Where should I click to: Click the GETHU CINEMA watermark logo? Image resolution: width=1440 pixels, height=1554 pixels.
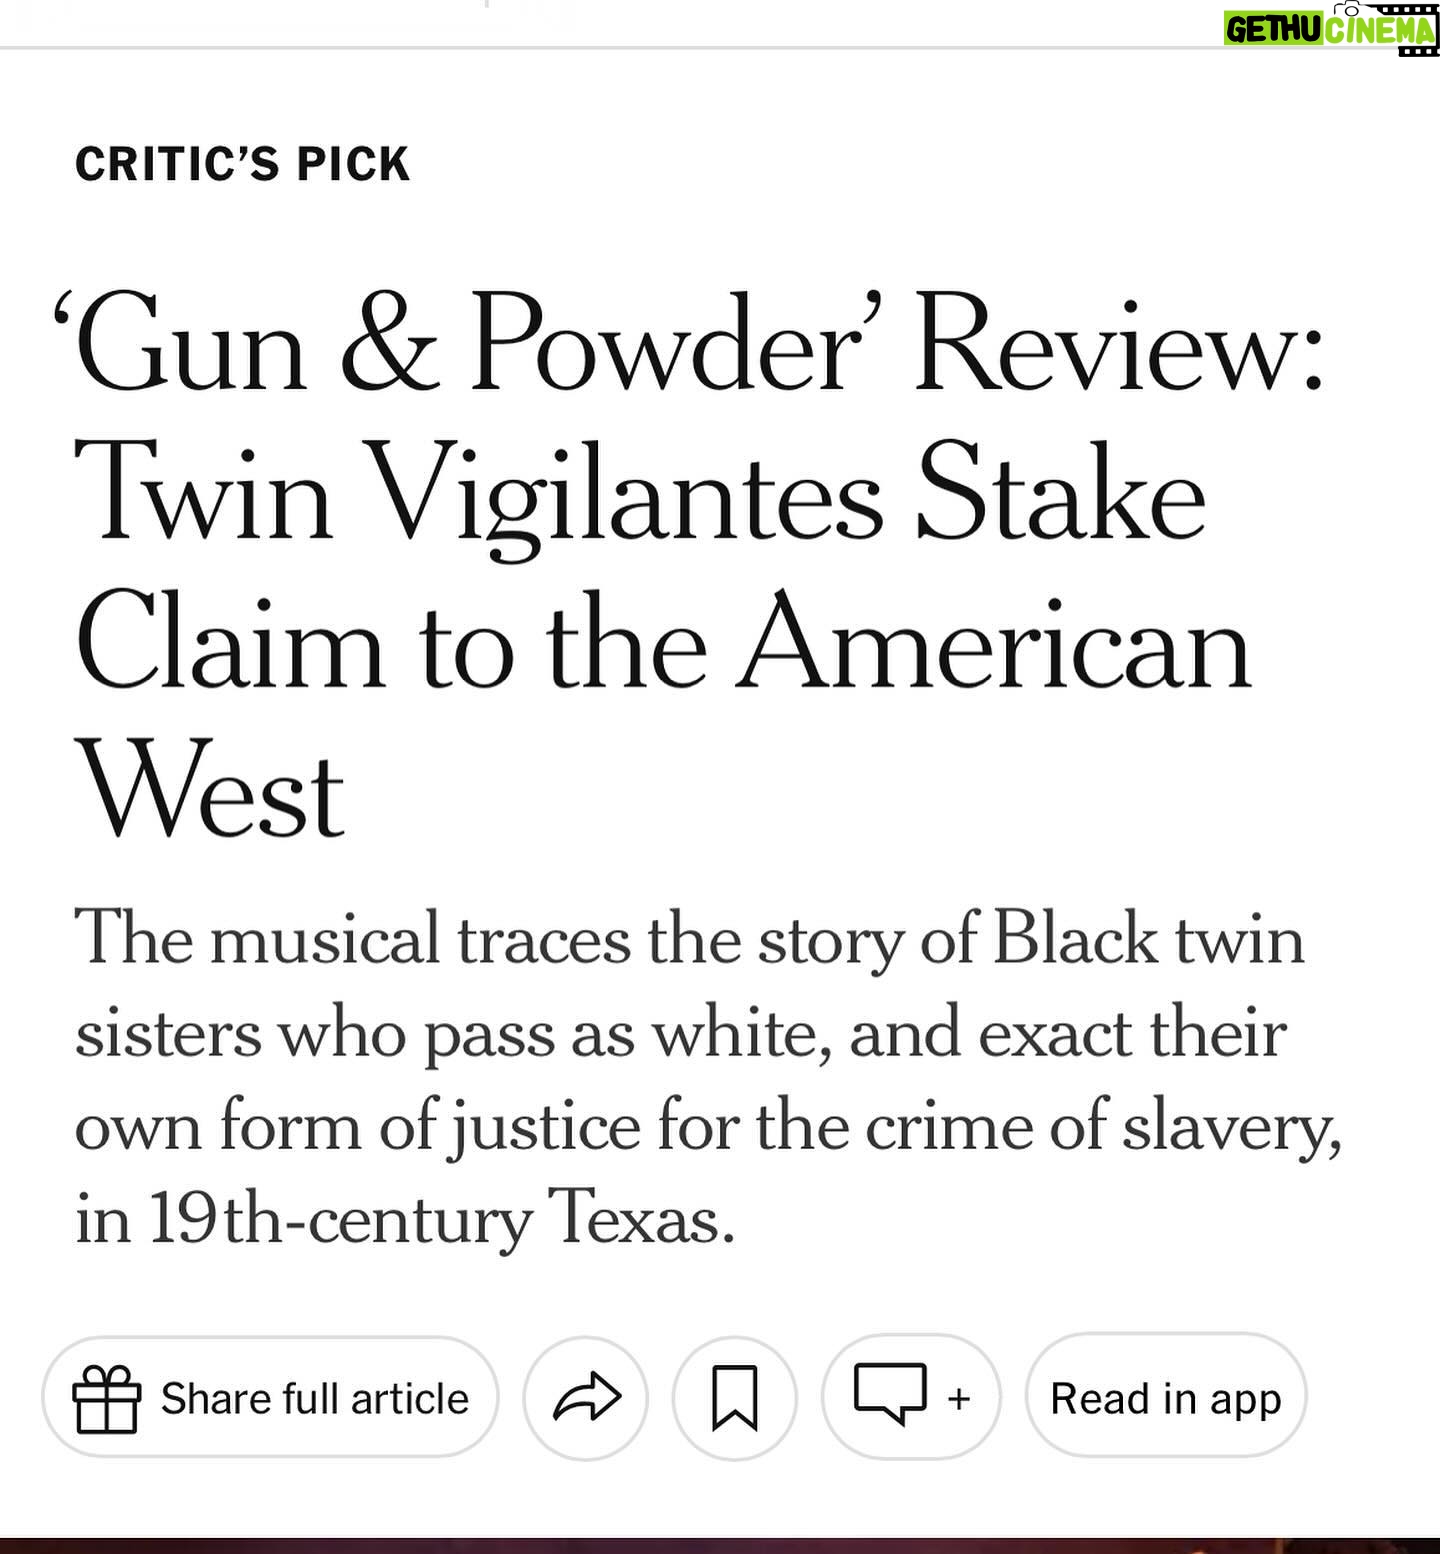(1330, 29)
